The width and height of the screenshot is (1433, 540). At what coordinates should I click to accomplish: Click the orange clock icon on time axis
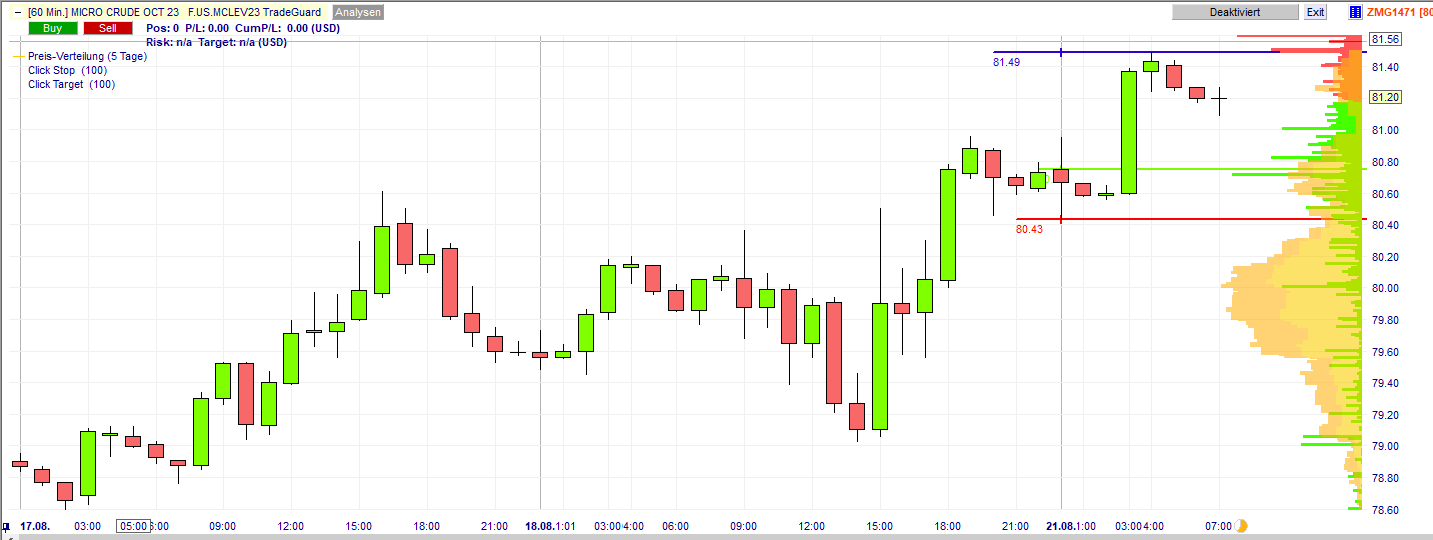[x=1242, y=525]
